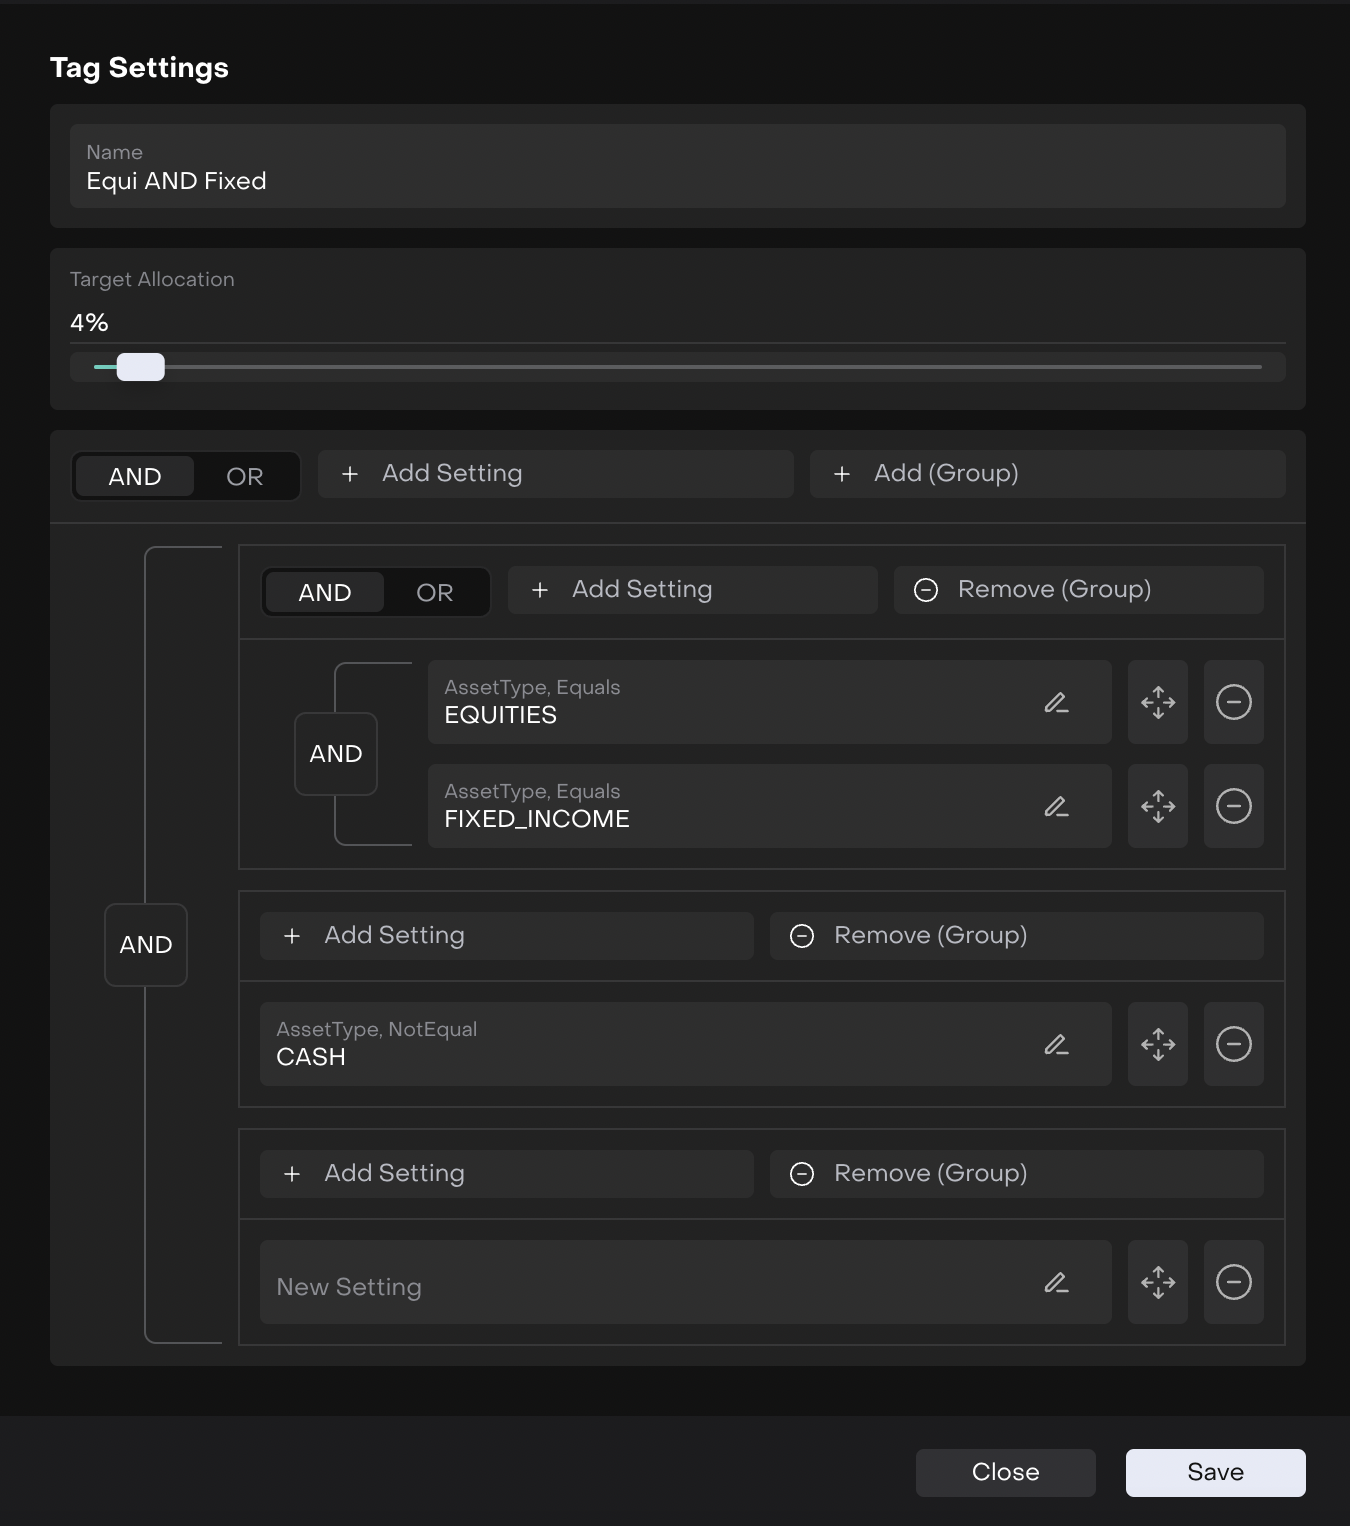This screenshot has height=1526, width=1350.
Task: Select AND in first group toggle
Action: click(324, 593)
